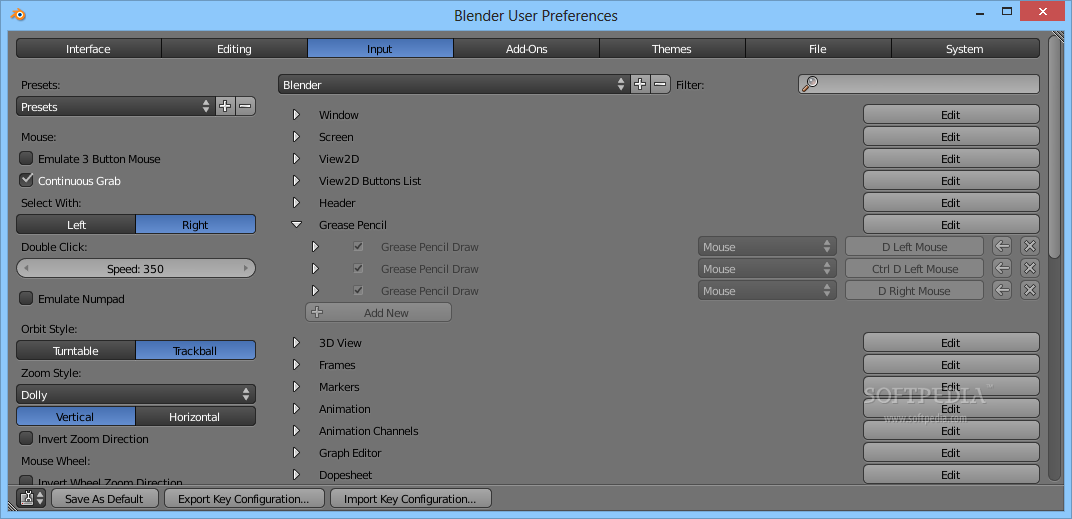The width and height of the screenshot is (1072, 519).
Task: Collapse the Grease Pencil section
Action: pyautogui.click(x=296, y=224)
